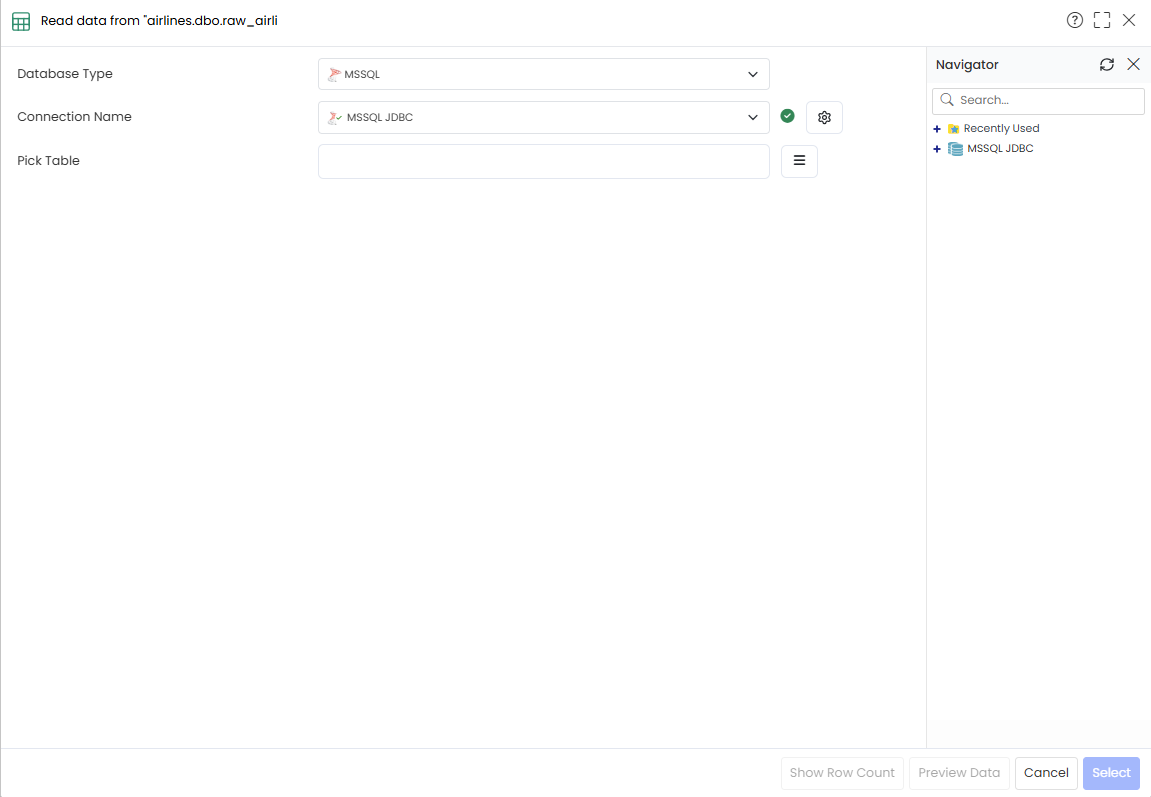Click the green connection status checkmark
1151x797 pixels.
pyautogui.click(x=788, y=116)
